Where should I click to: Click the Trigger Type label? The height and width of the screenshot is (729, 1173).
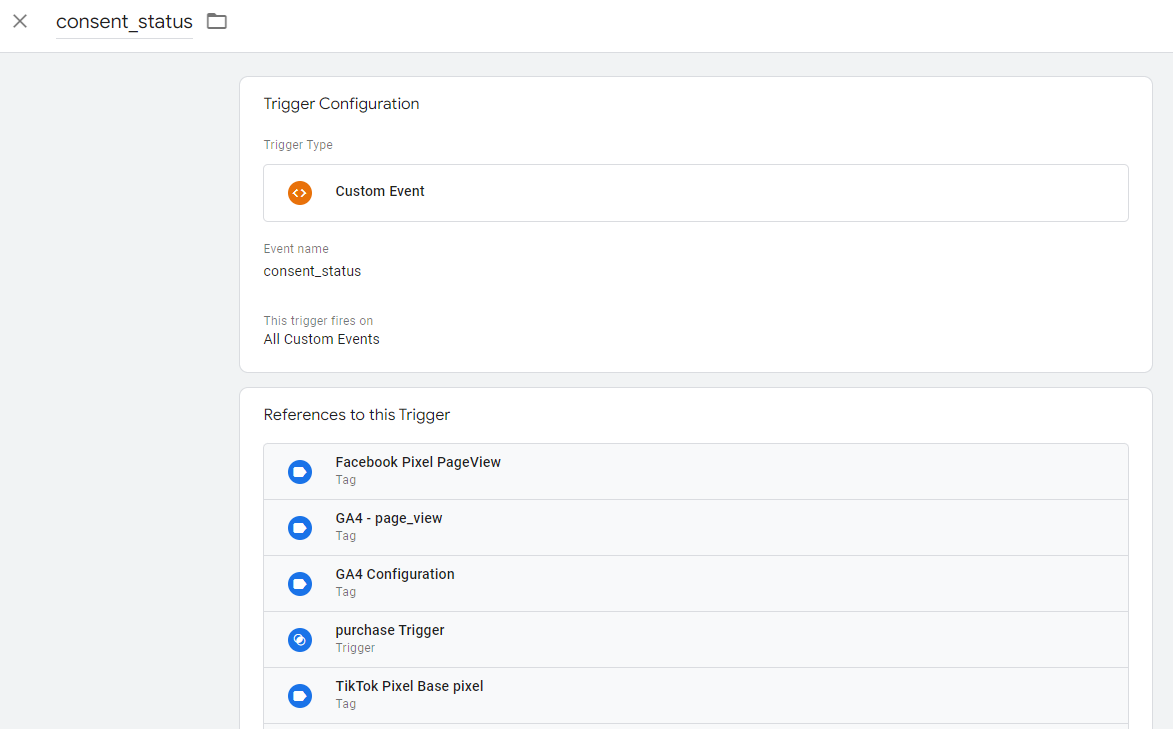tap(298, 144)
